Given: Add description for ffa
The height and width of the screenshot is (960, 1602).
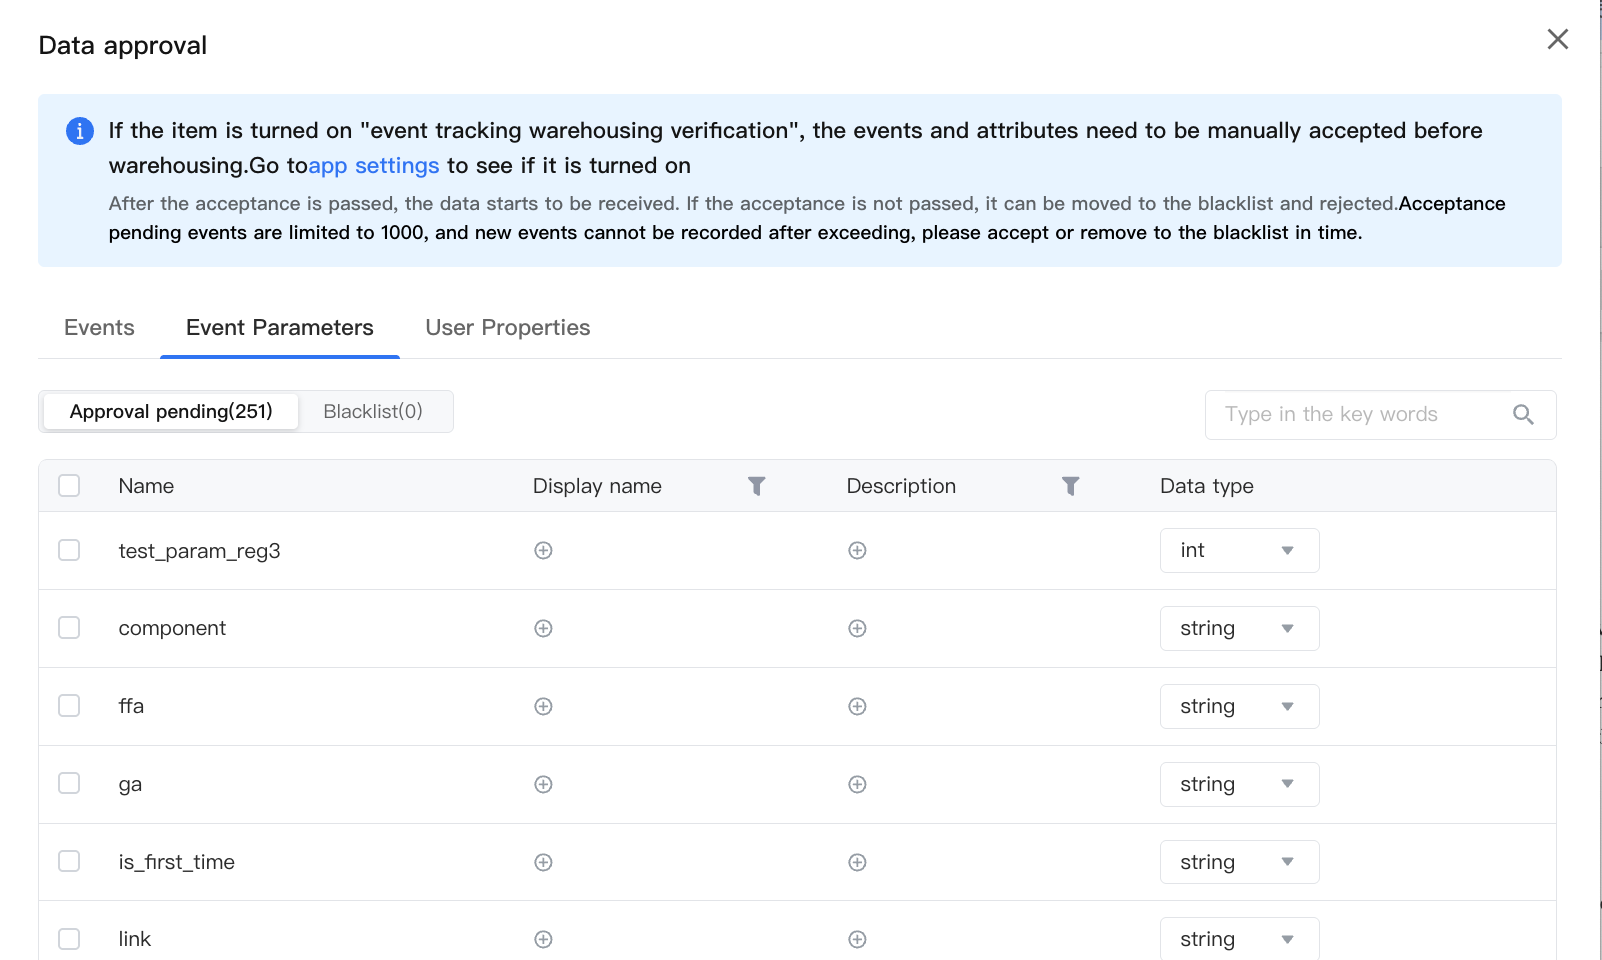Looking at the screenshot, I should (857, 706).
